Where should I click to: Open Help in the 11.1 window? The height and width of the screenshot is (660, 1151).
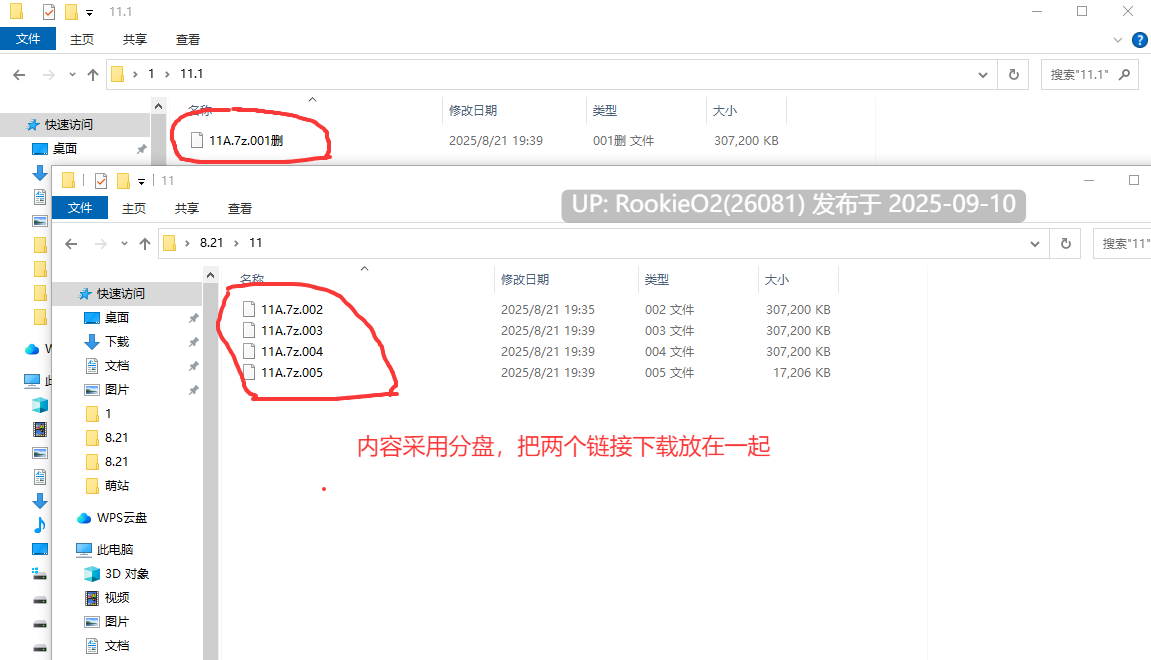(x=1140, y=40)
